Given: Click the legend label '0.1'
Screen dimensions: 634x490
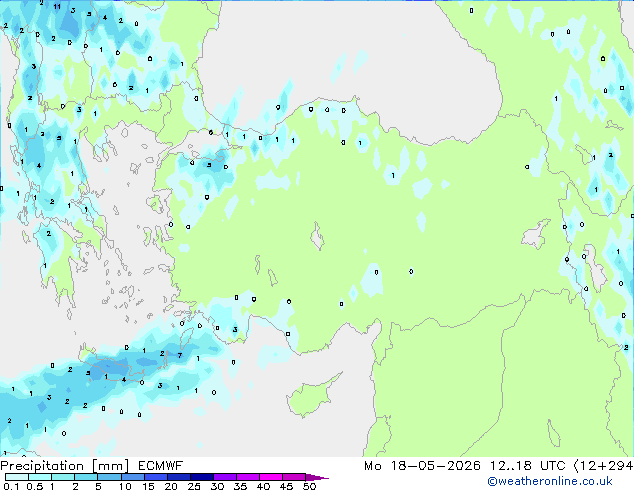Looking at the screenshot, I should [11, 486].
